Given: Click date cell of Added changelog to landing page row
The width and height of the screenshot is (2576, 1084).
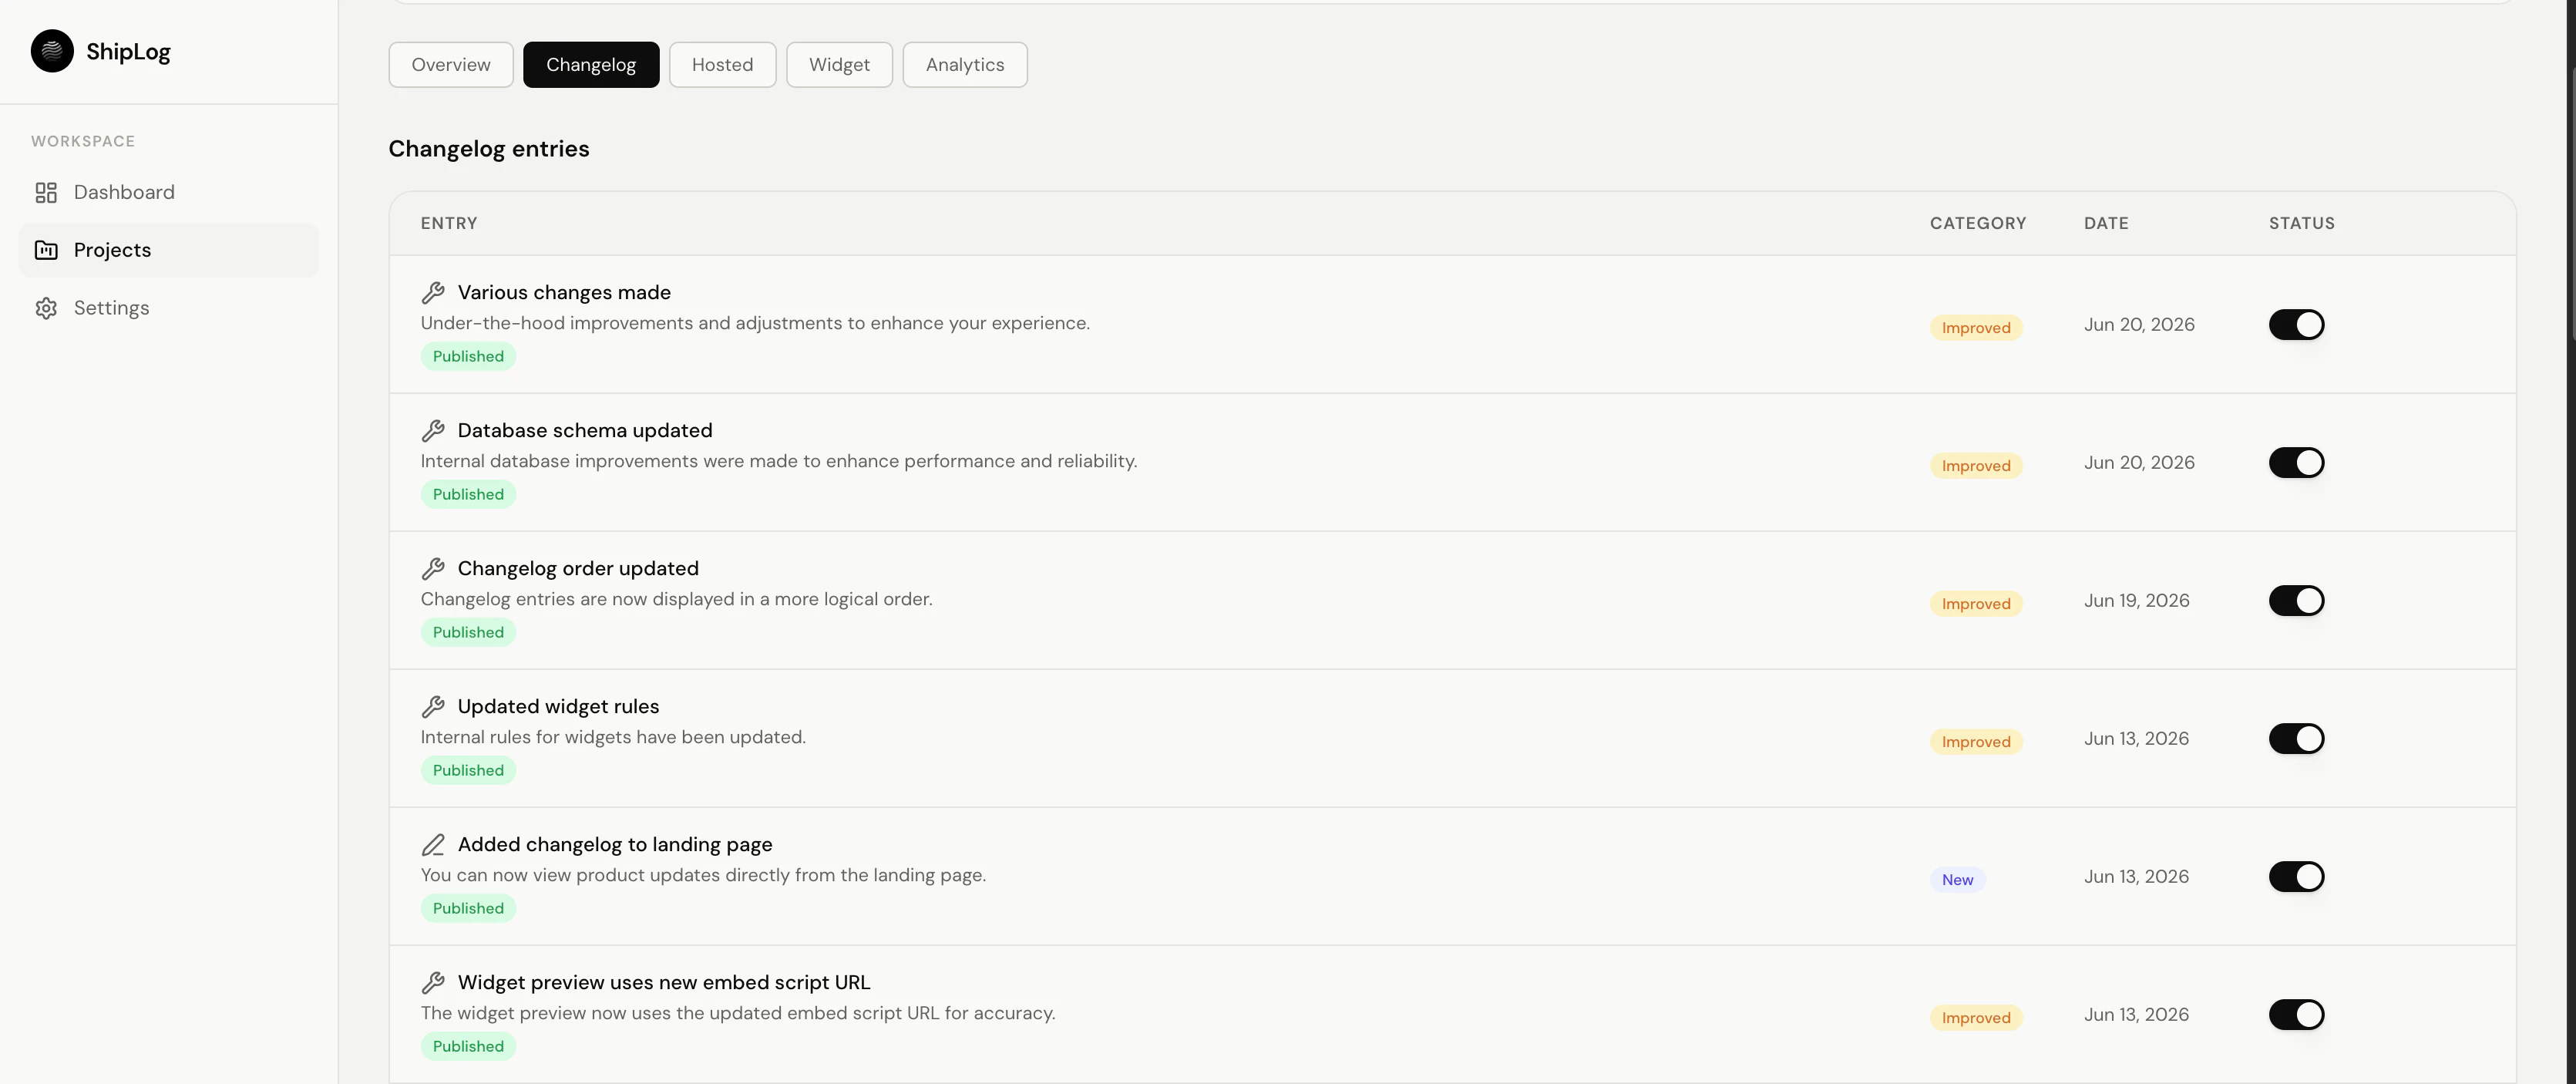Looking at the screenshot, I should pyautogui.click(x=2136, y=877).
